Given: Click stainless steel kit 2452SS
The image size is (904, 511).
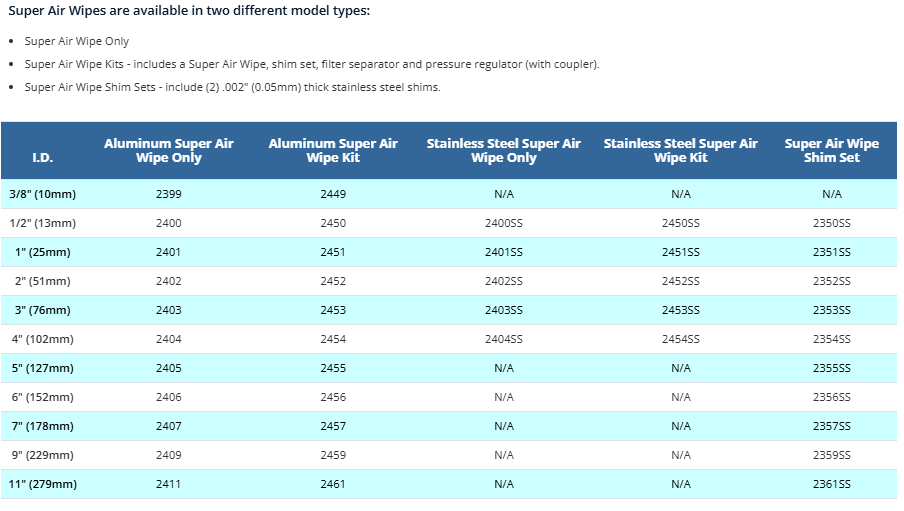Looking at the screenshot, I should (680, 281).
